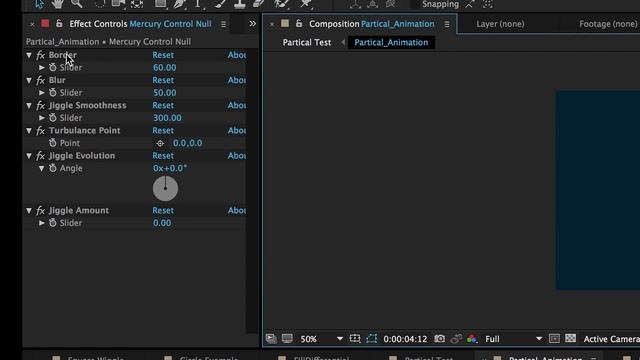The width and height of the screenshot is (640, 360).
Task: Reset the Jiggle Amount effect
Action: pos(163,211)
